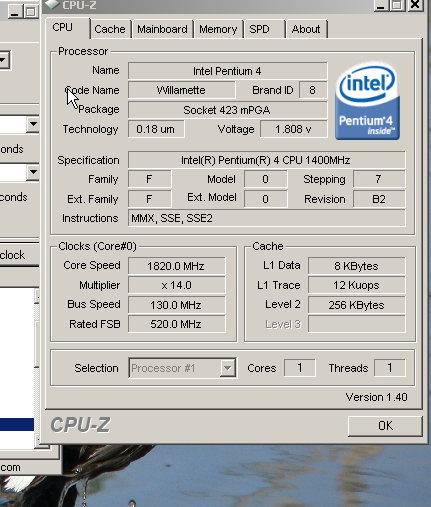
Task: Open the SPD tab
Action: (x=264, y=29)
